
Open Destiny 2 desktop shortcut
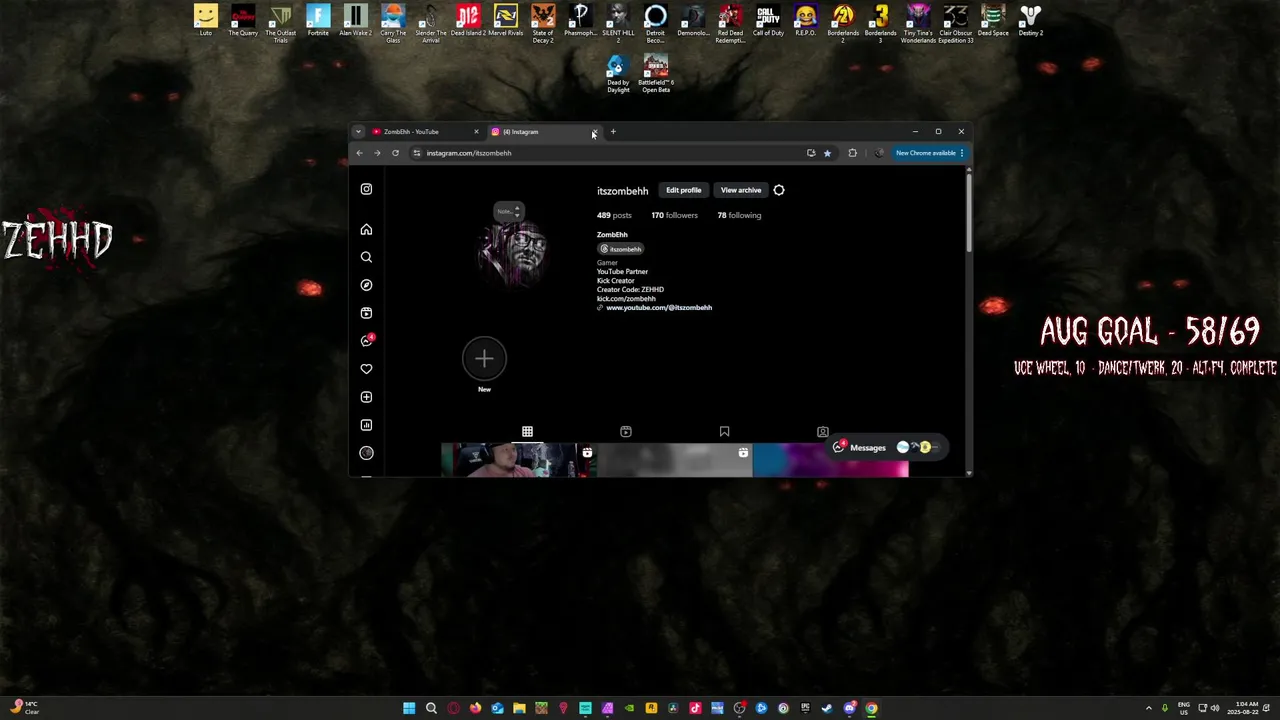1030,21
